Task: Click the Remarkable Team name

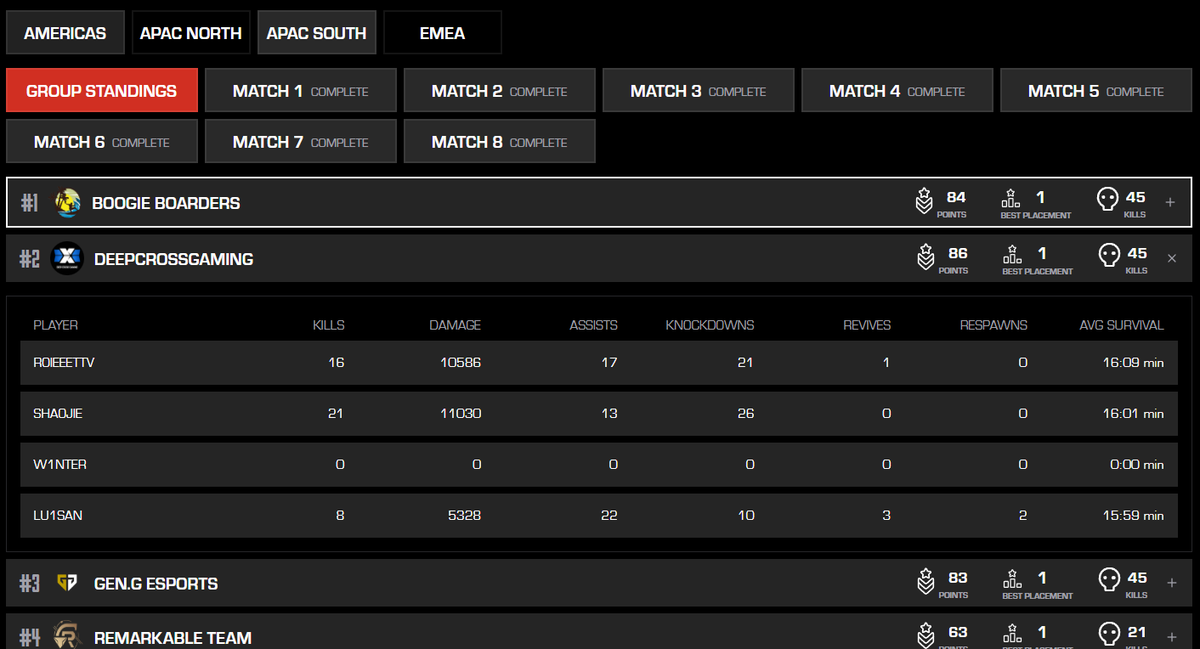Action: click(173, 637)
